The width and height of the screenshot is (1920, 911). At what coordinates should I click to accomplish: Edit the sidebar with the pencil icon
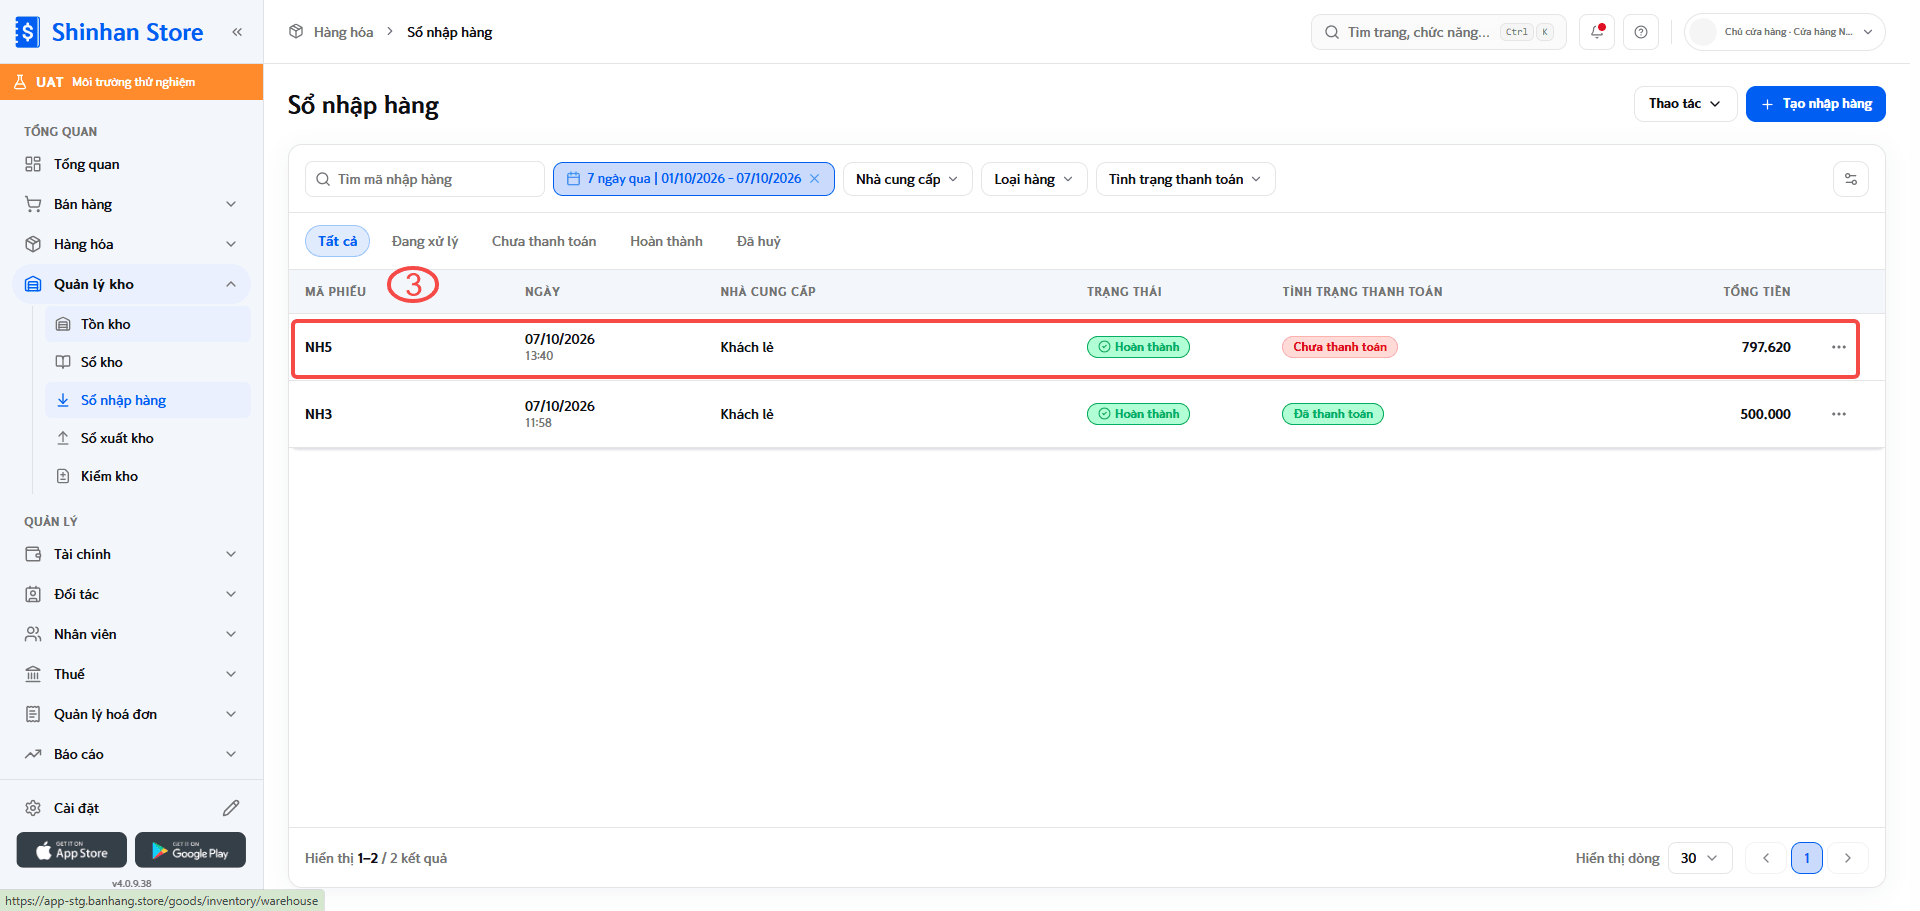coord(231,808)
